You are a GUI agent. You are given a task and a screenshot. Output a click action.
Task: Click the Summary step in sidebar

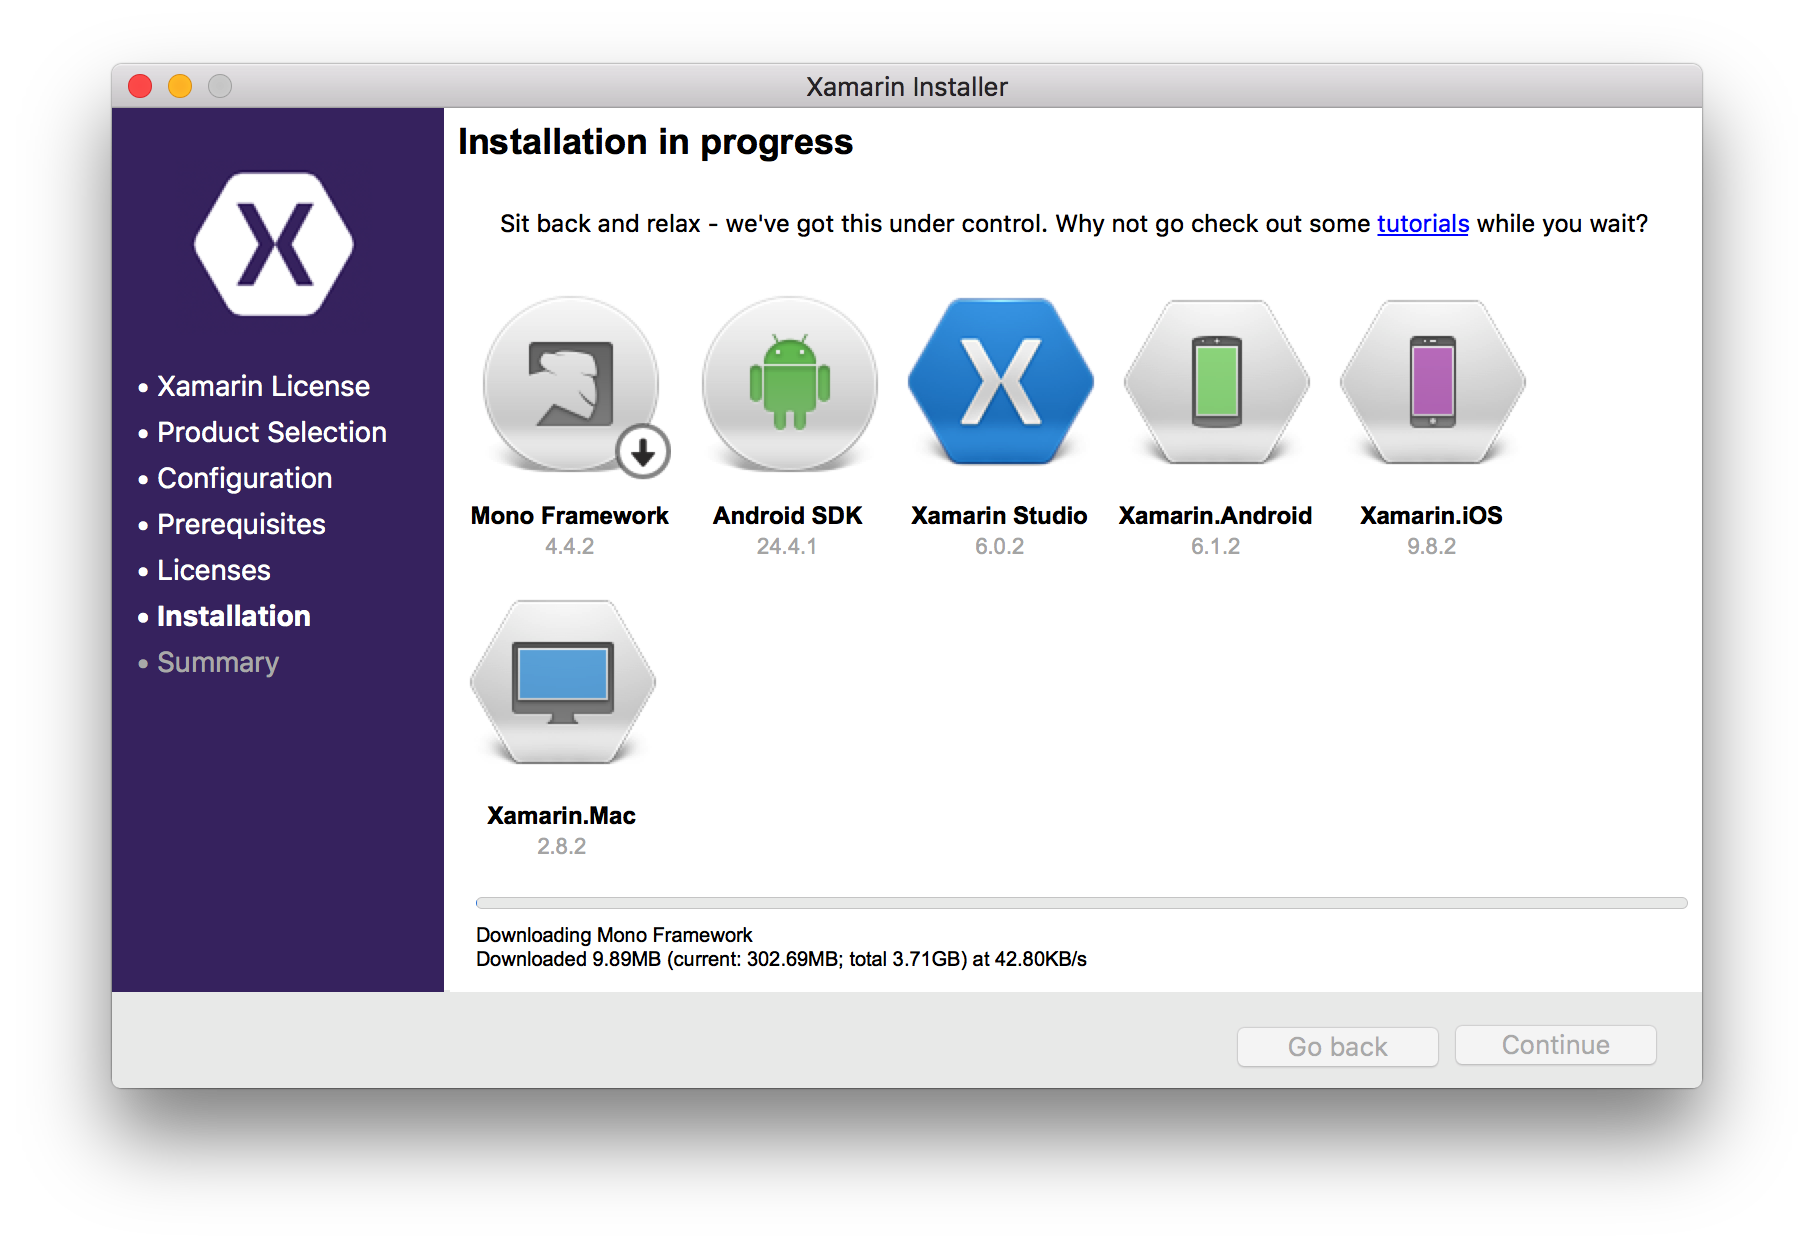tap(217, 662)
